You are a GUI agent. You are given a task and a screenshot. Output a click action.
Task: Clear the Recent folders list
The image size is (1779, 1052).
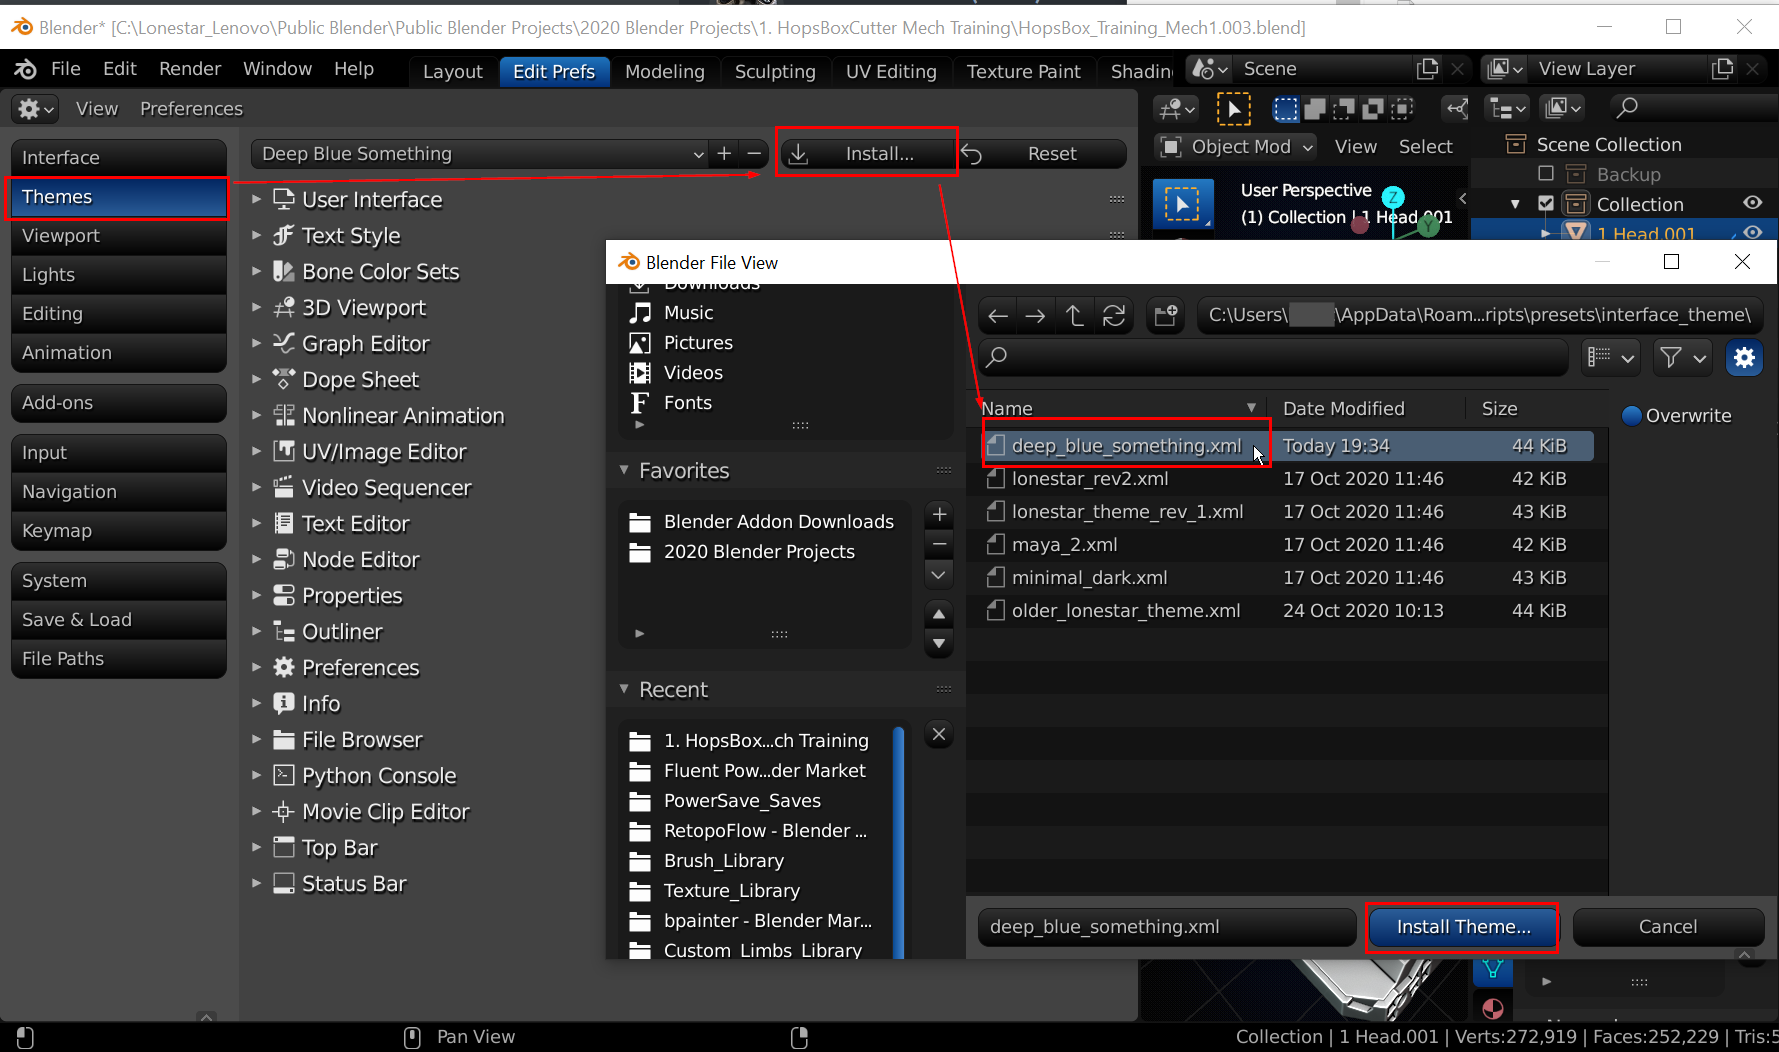939,734
